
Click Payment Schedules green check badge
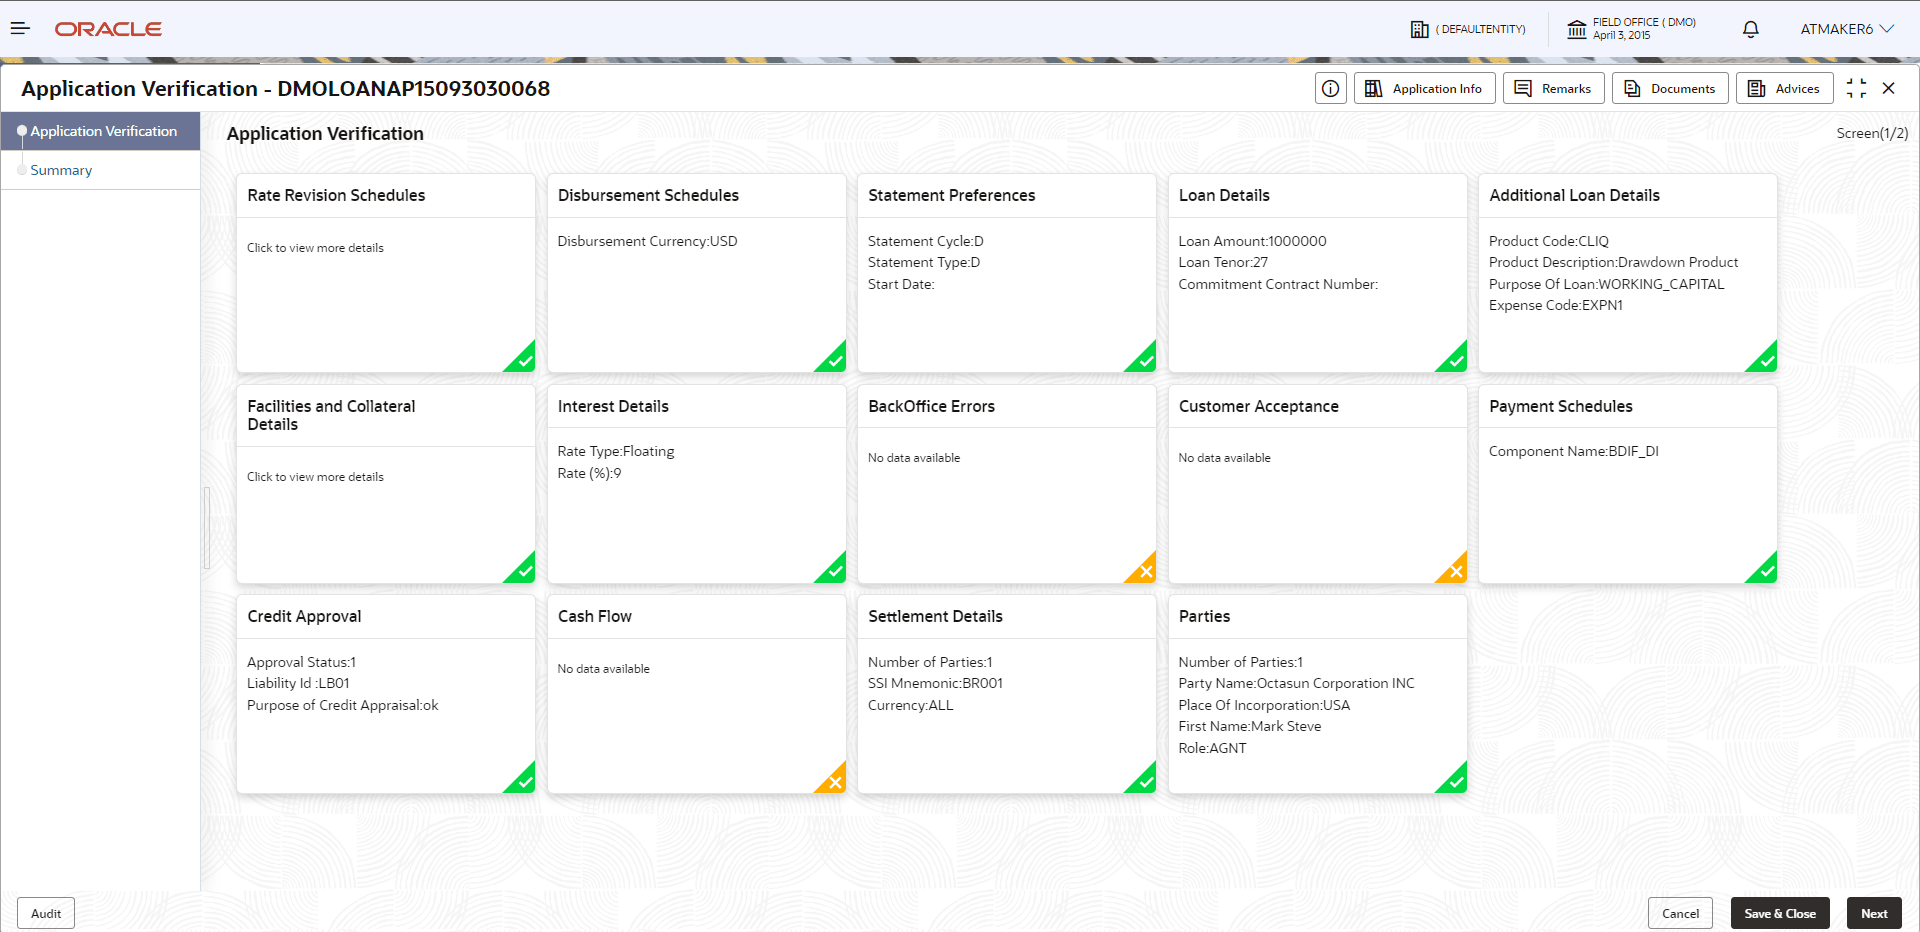1765,571
